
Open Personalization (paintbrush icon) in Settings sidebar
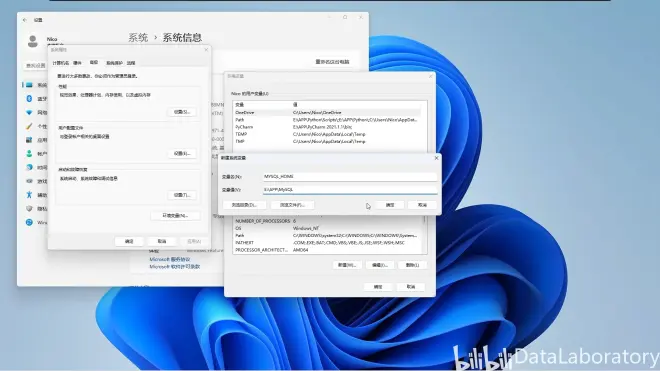[x=29, y=126]
